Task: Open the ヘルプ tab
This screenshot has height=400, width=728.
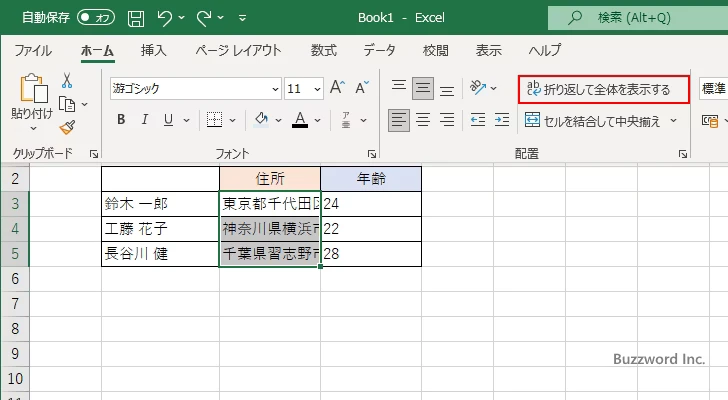Action: click(x=545, y=50)
